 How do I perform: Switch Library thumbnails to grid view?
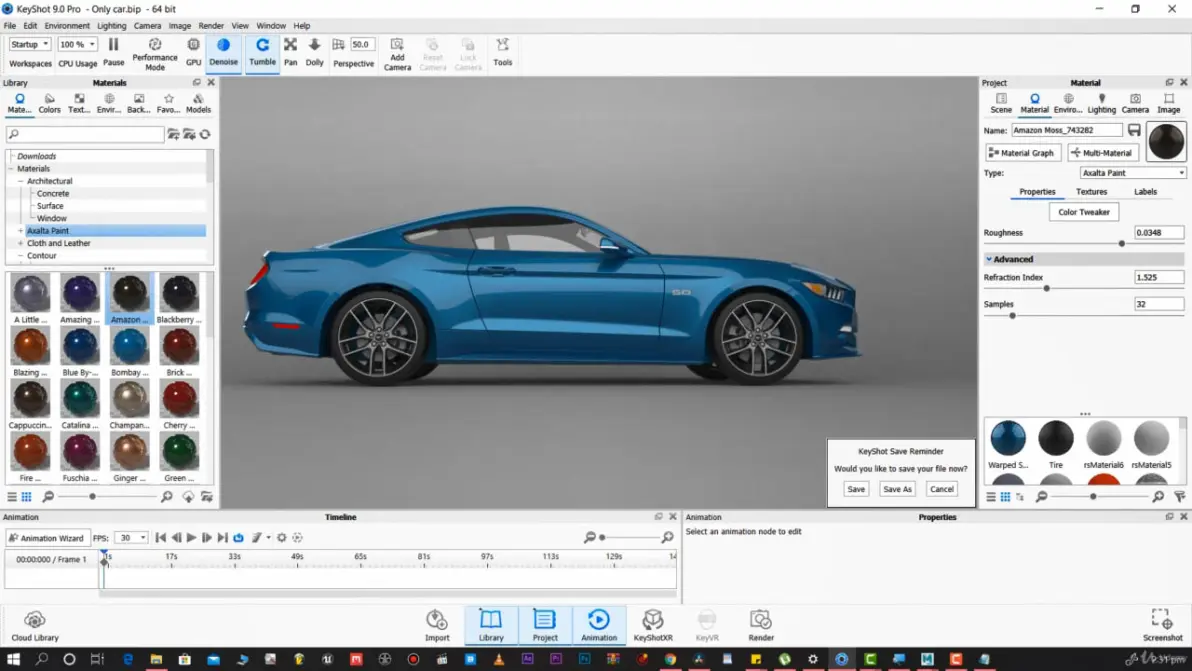coord(27,497)
